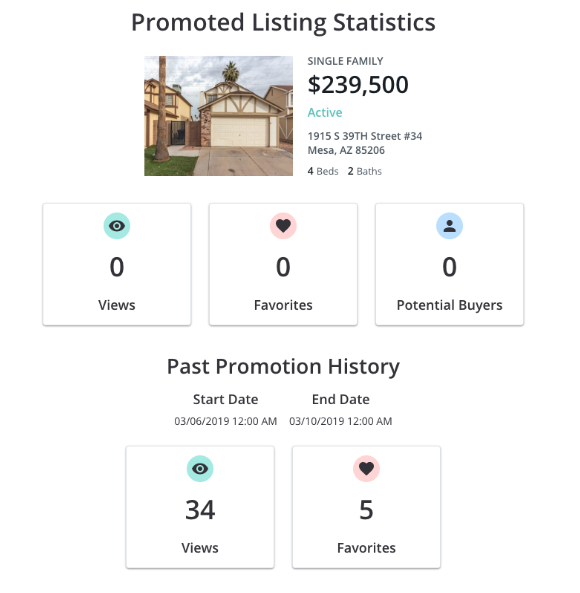This screenshot has height=593, width=580.
Task: Click the eye icon in Past Promotion History
Action: pos(200,469)
